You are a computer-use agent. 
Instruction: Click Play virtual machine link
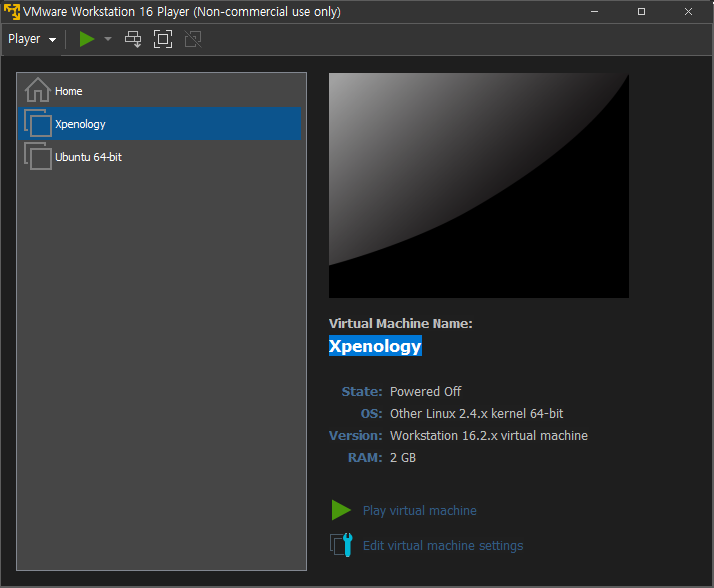(x=419, y=511)
